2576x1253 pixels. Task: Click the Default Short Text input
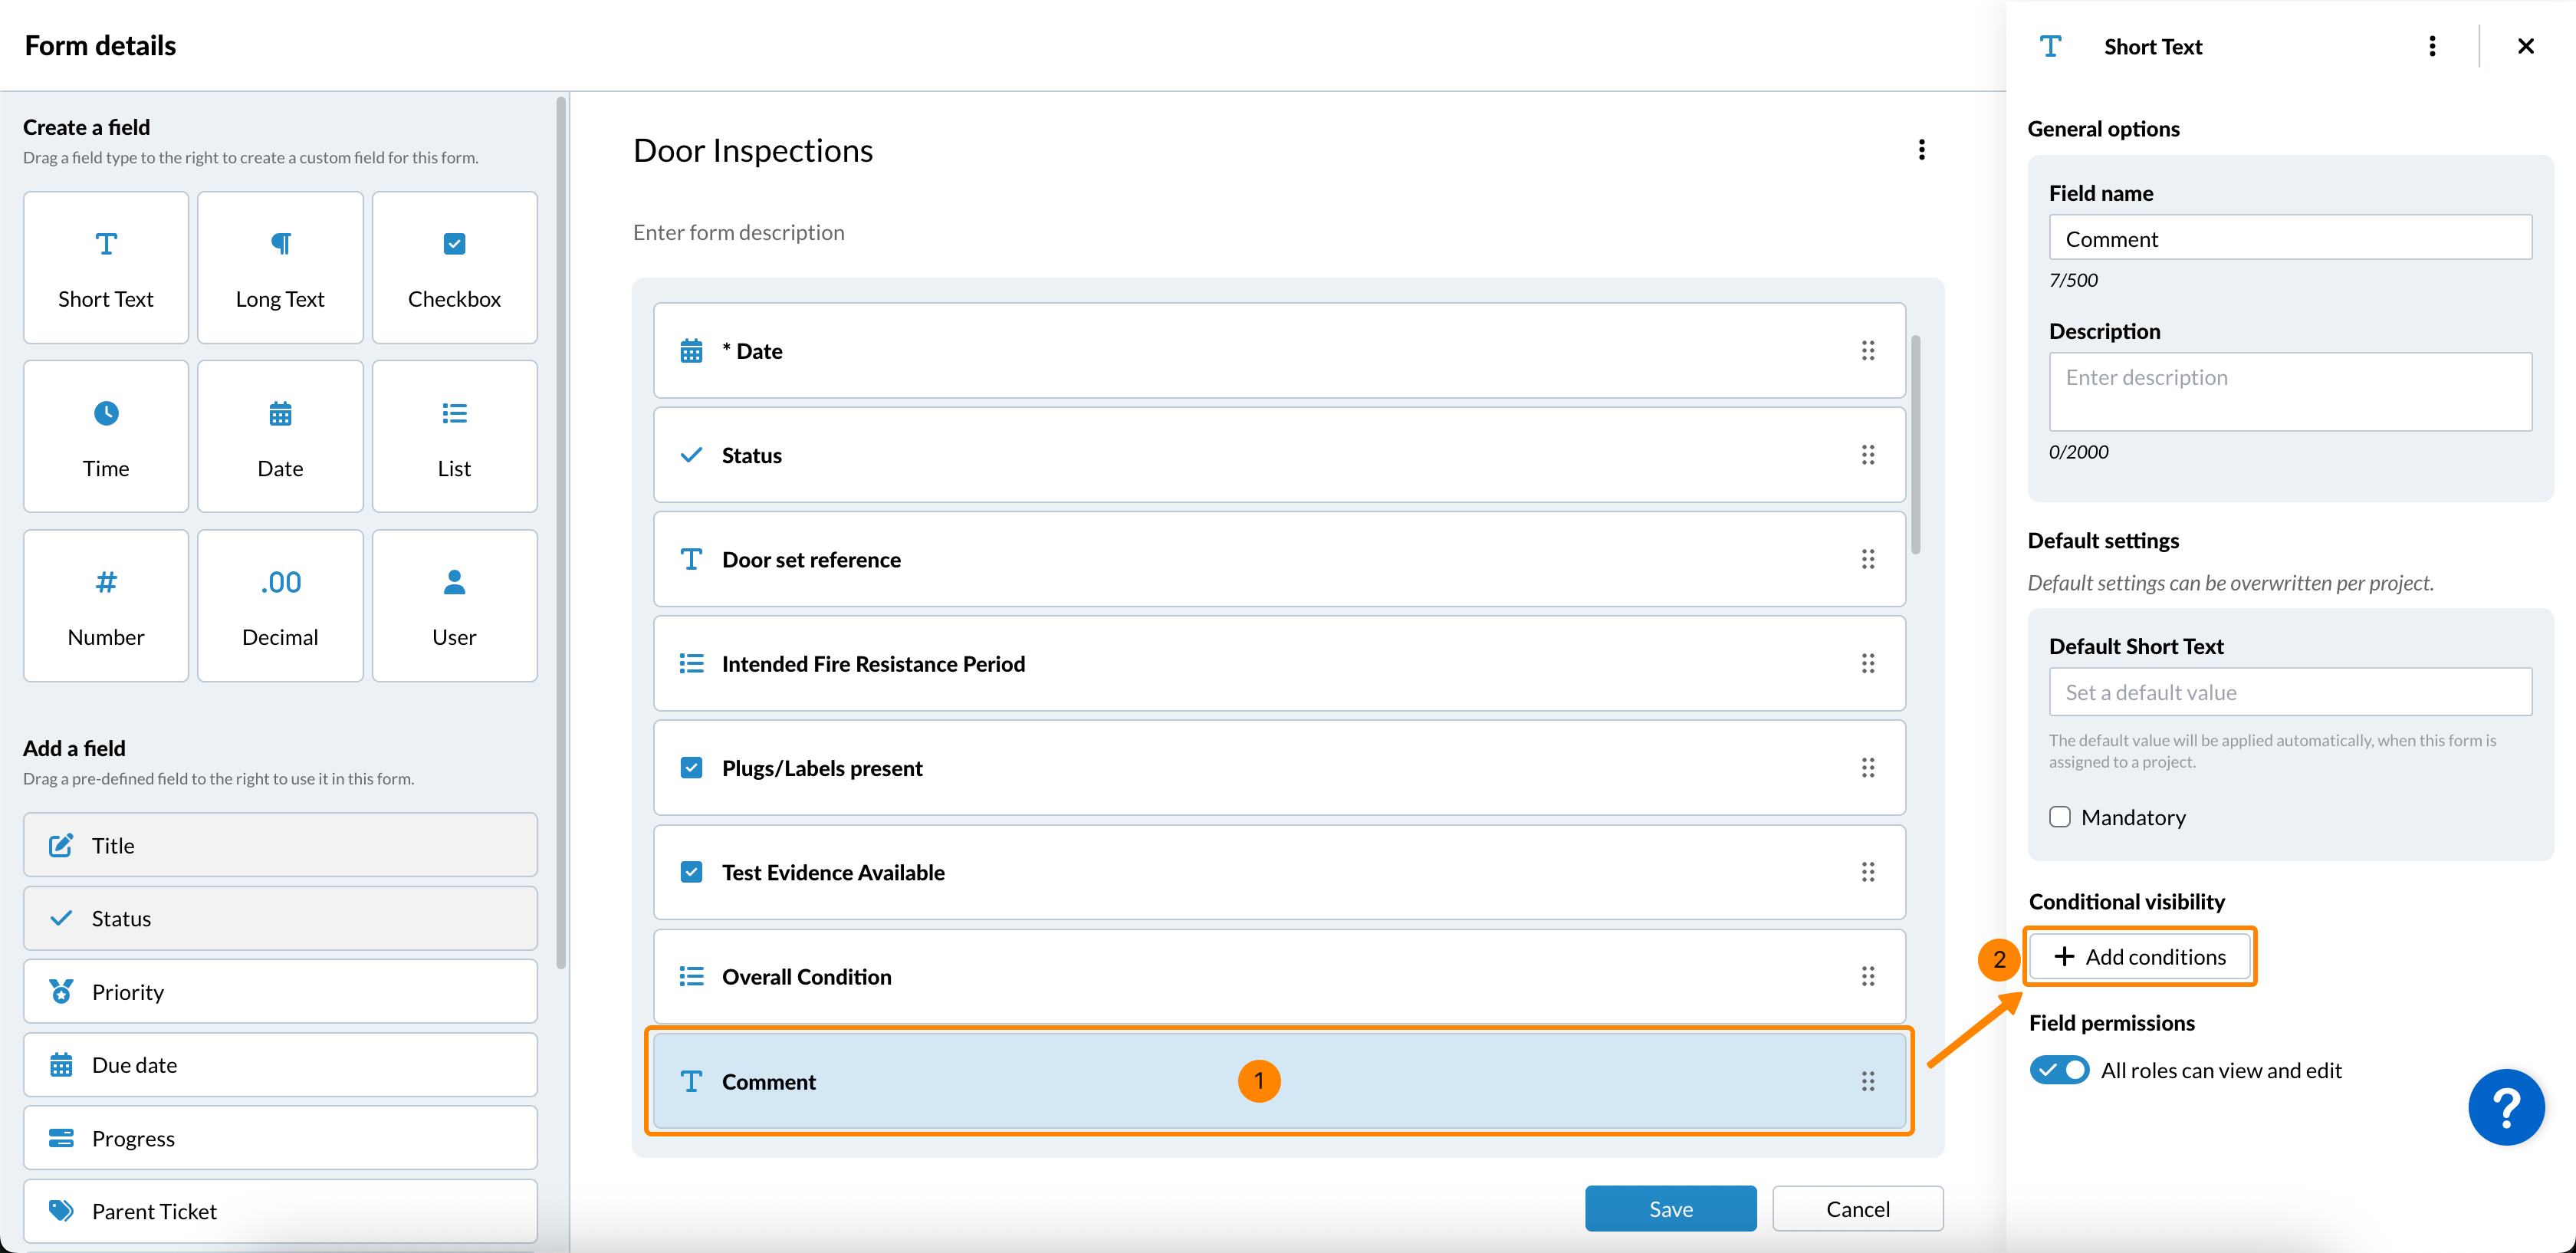(x=2290, y=692)
